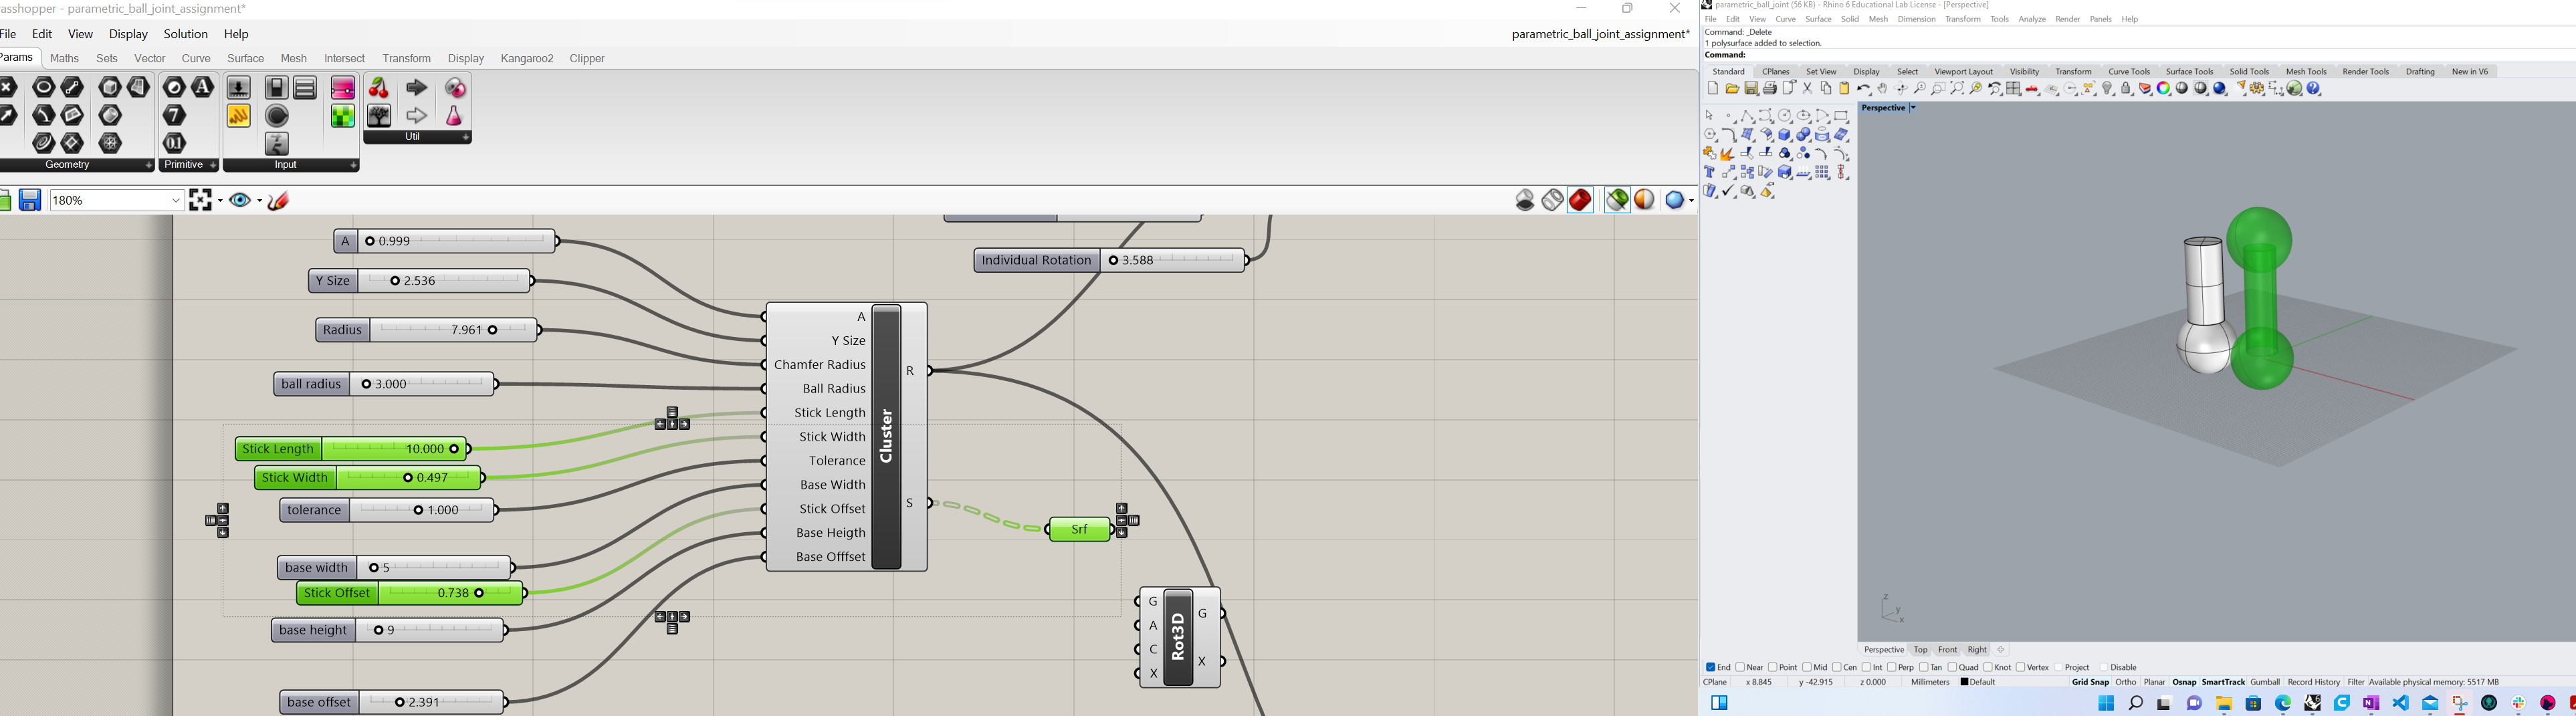Screen dimensions: 2576x716
Task: Save the Grasshopper document with the floppy icon
Action: pyautogui.click(x=30, y=200)
